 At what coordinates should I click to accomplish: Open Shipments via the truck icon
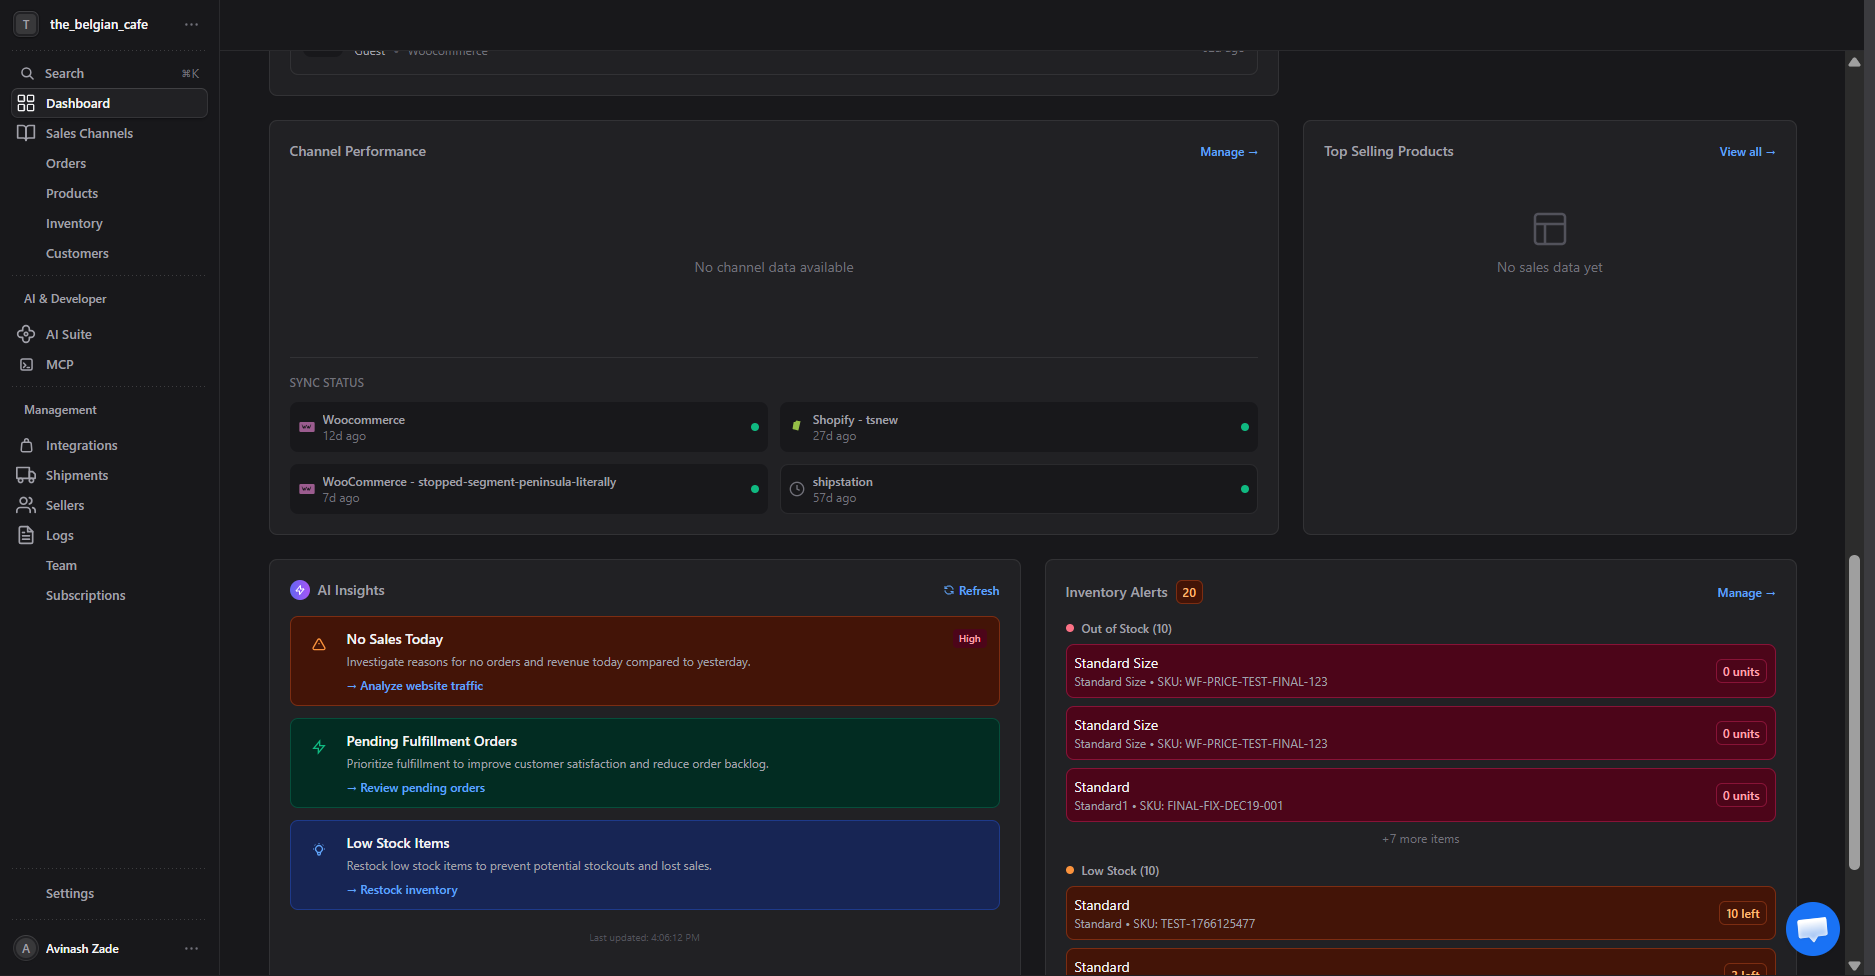click(x=26, y=476)
